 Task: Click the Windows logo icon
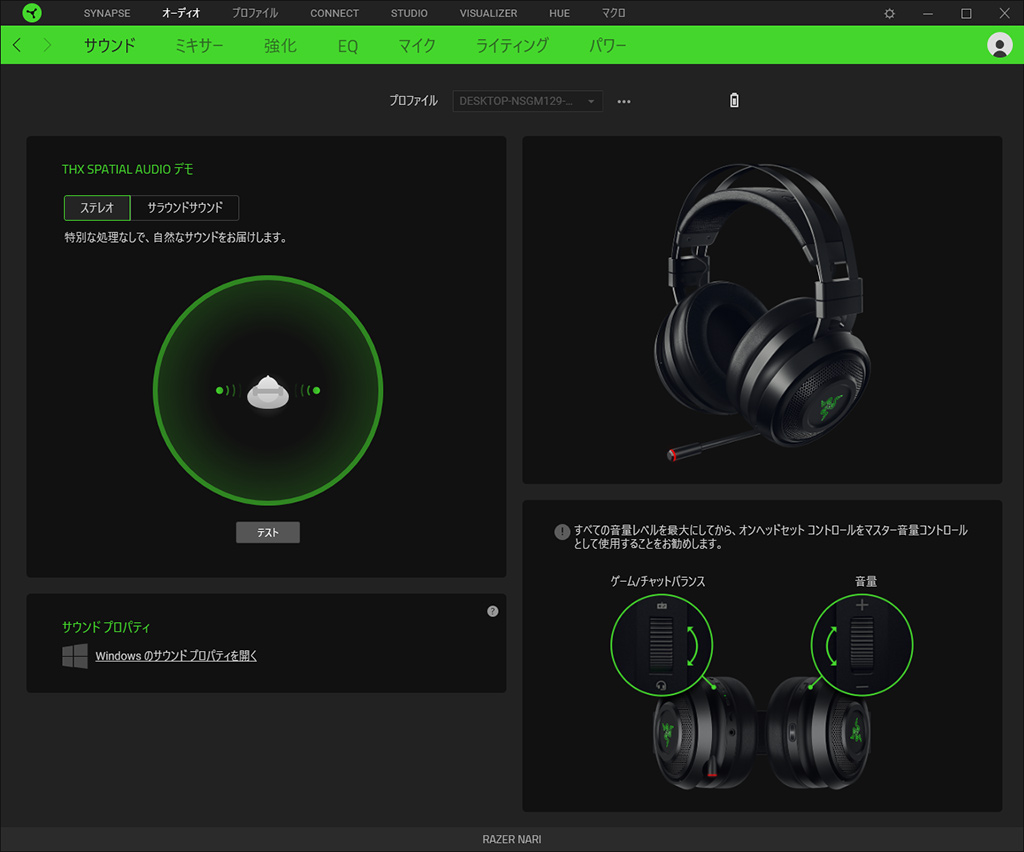75,655
